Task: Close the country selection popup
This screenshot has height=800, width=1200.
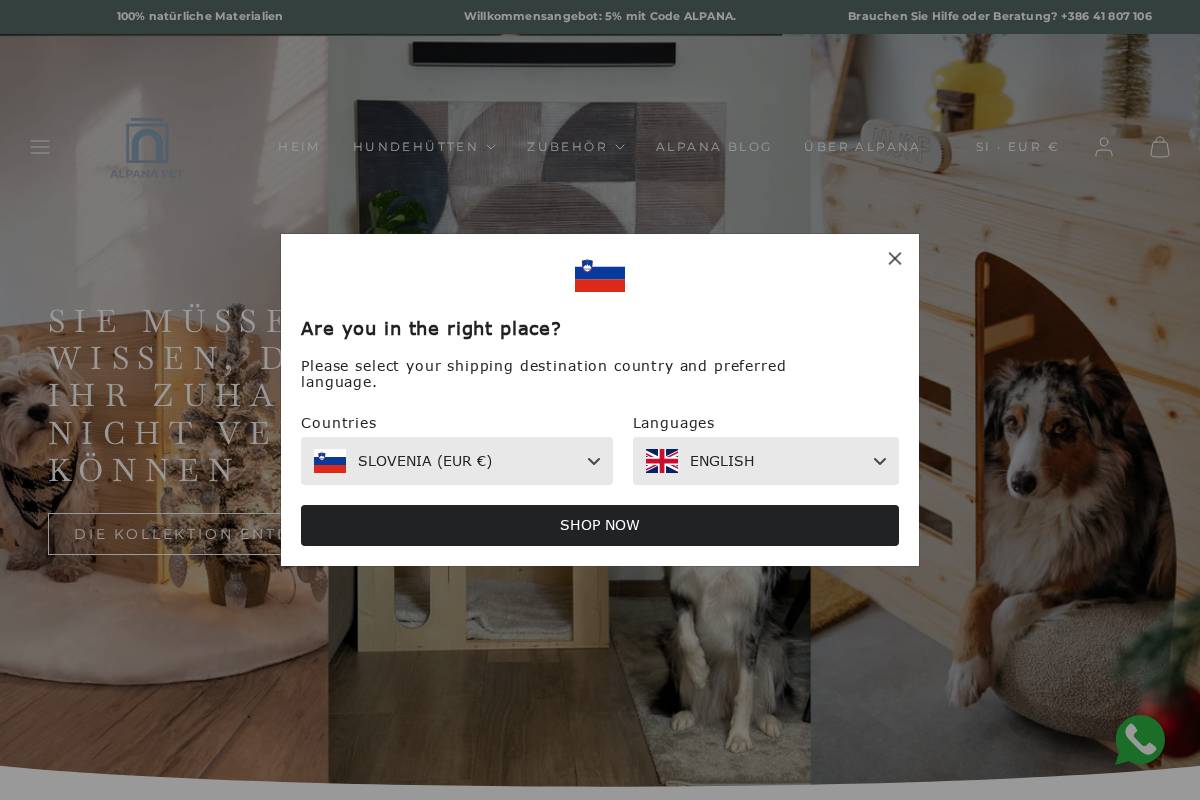Action: (895, 258)
